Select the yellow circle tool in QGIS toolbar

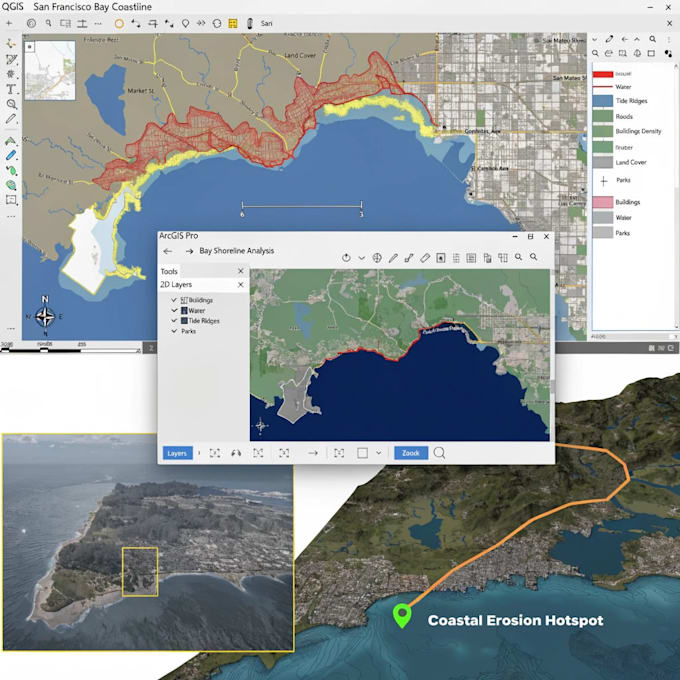click(x=119, y=24)
